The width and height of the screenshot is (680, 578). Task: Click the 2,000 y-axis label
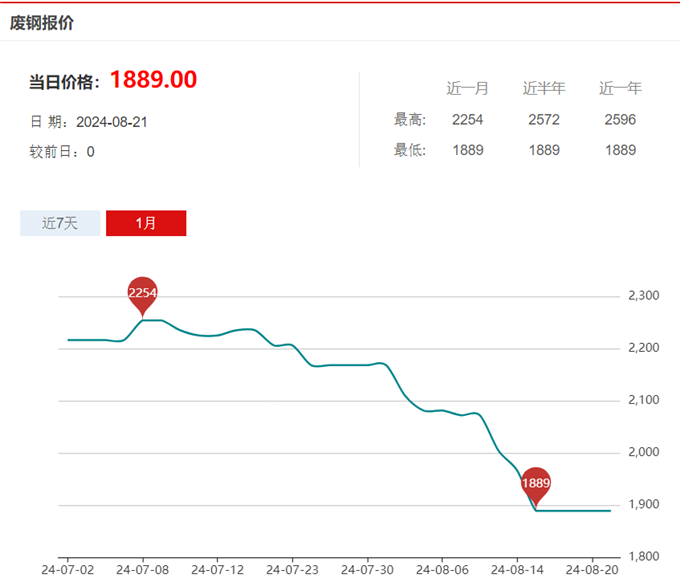pos(643,452)
